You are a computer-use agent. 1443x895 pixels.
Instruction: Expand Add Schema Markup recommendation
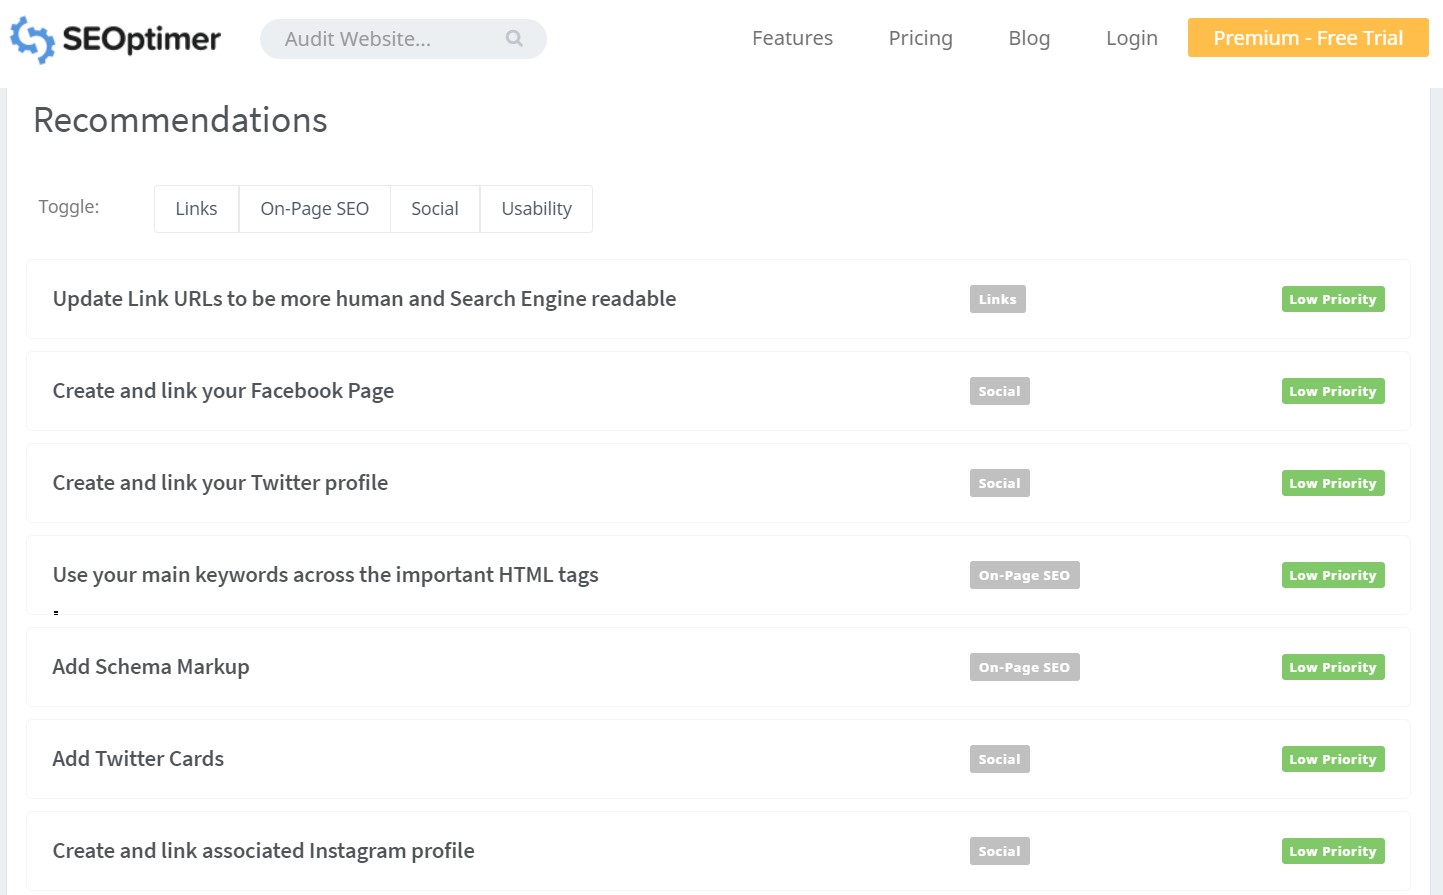point(718,667)
